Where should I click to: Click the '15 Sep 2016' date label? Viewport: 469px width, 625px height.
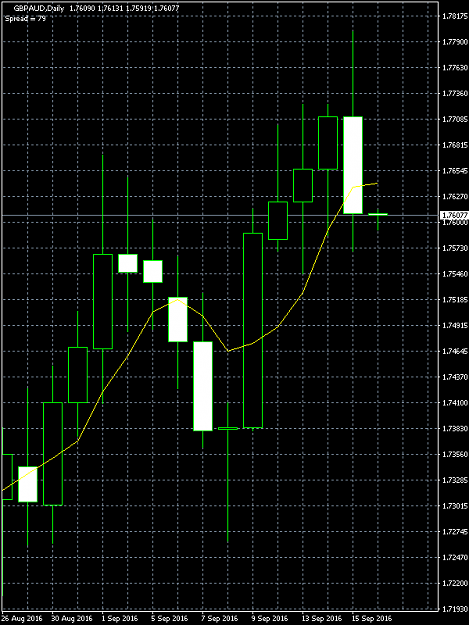(372, 619)
